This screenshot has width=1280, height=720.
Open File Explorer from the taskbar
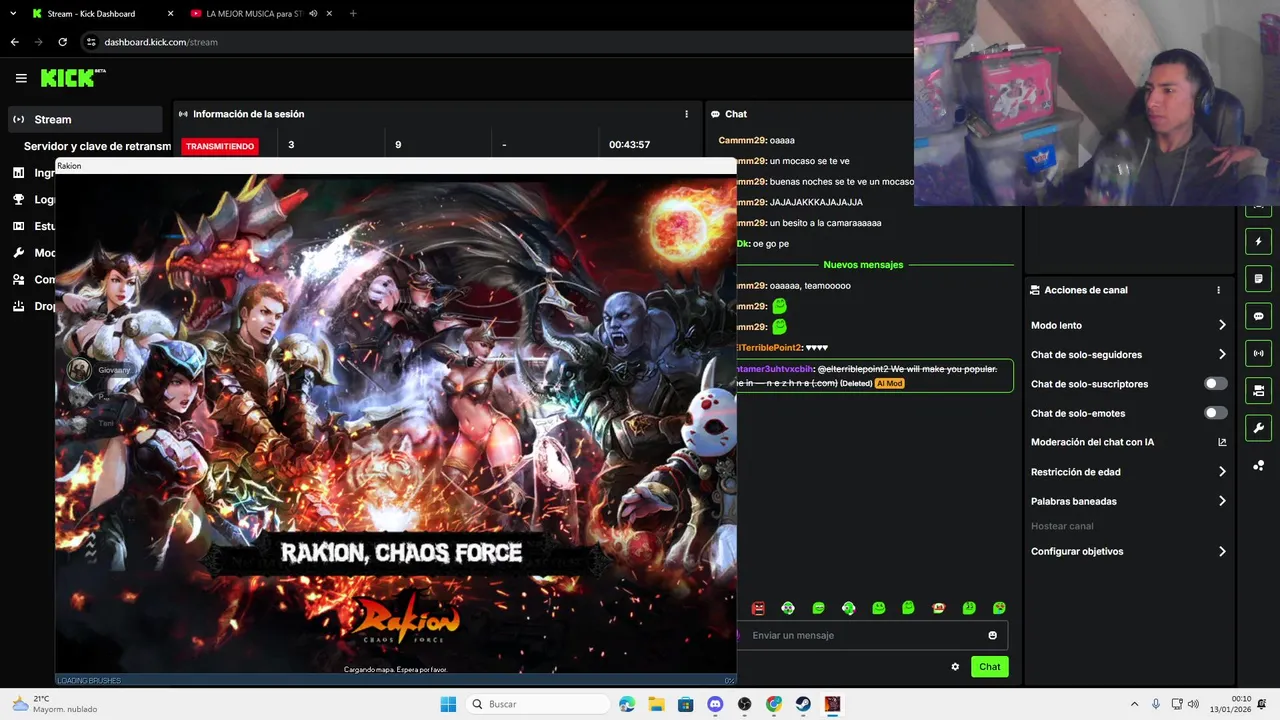tap(656, 704)
